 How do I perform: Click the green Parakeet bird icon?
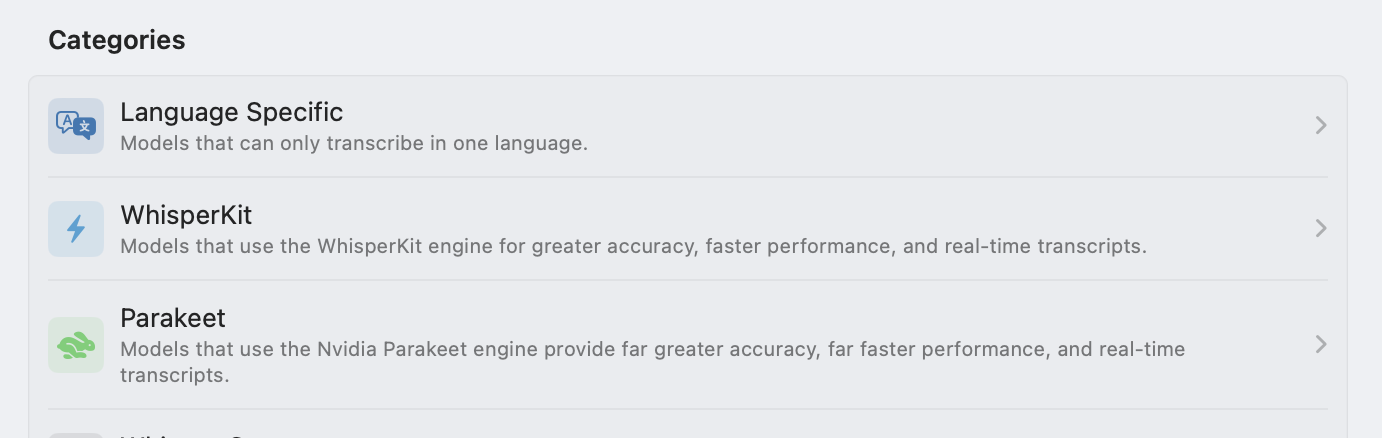pyautogui.click(x=76, y=345)
